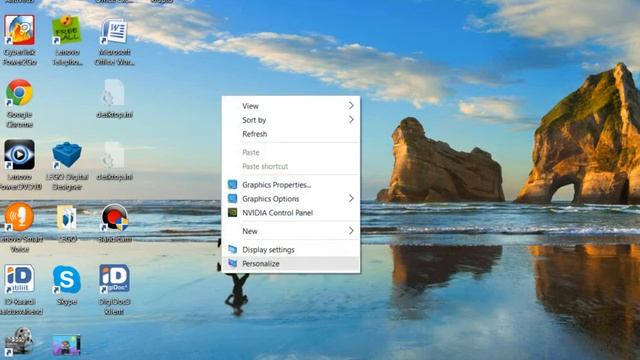Select the Lenovo Smart Voice microphone icon

[20, 228]
